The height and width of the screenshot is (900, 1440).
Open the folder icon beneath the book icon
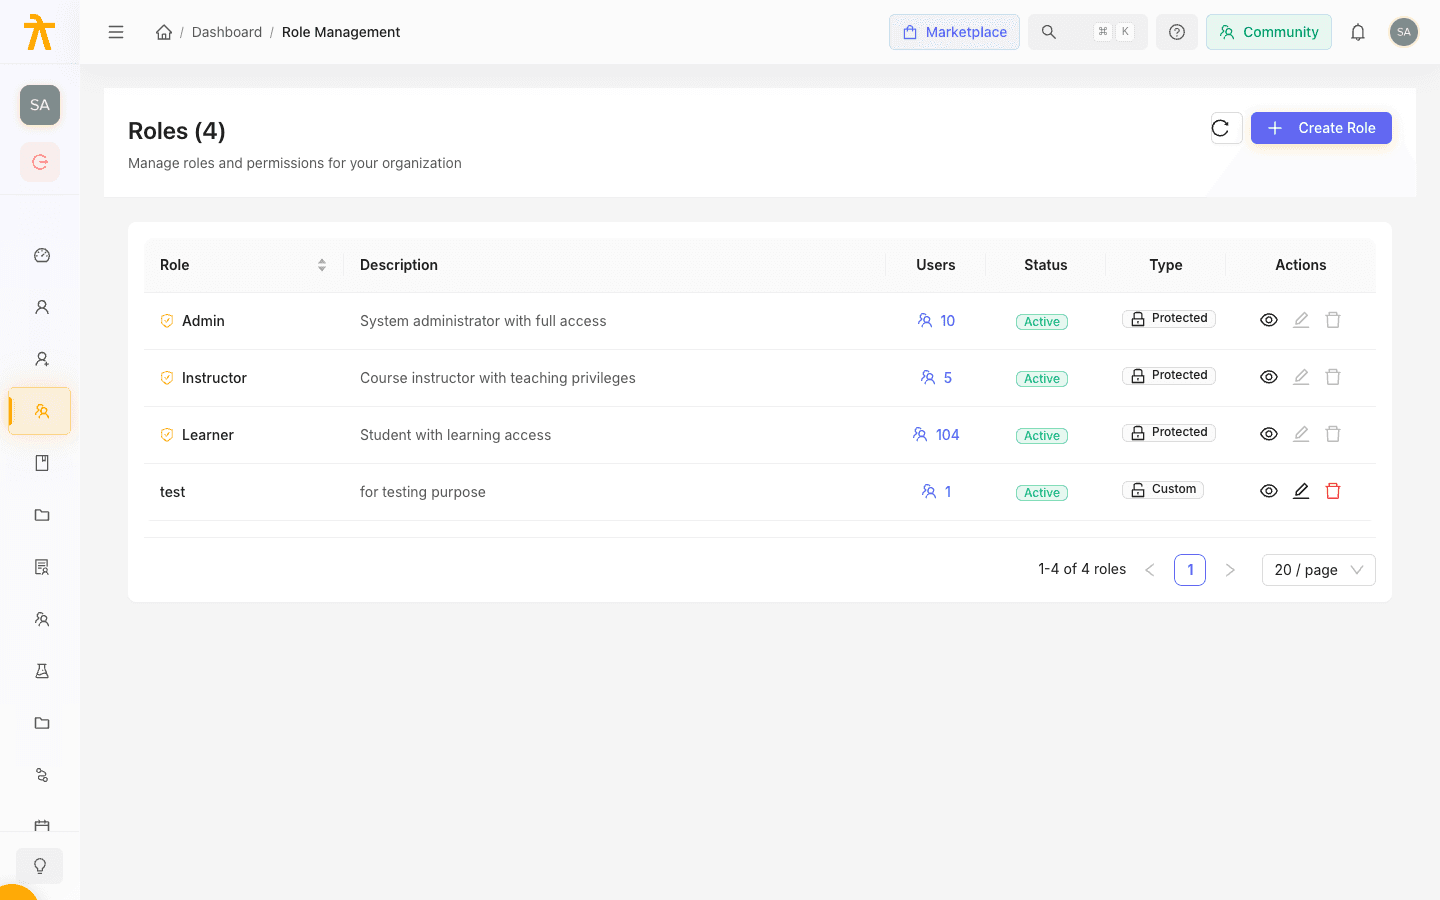point(42,515)
